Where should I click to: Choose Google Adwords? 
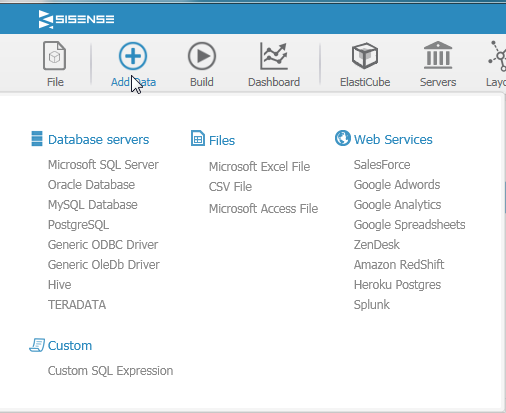coord(397,185)
